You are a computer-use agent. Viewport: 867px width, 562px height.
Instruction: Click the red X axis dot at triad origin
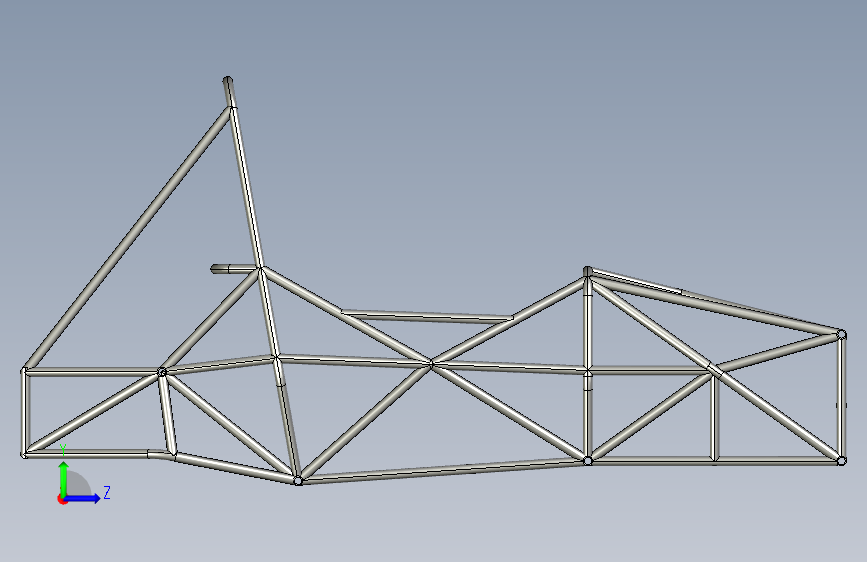coord(62,499)
